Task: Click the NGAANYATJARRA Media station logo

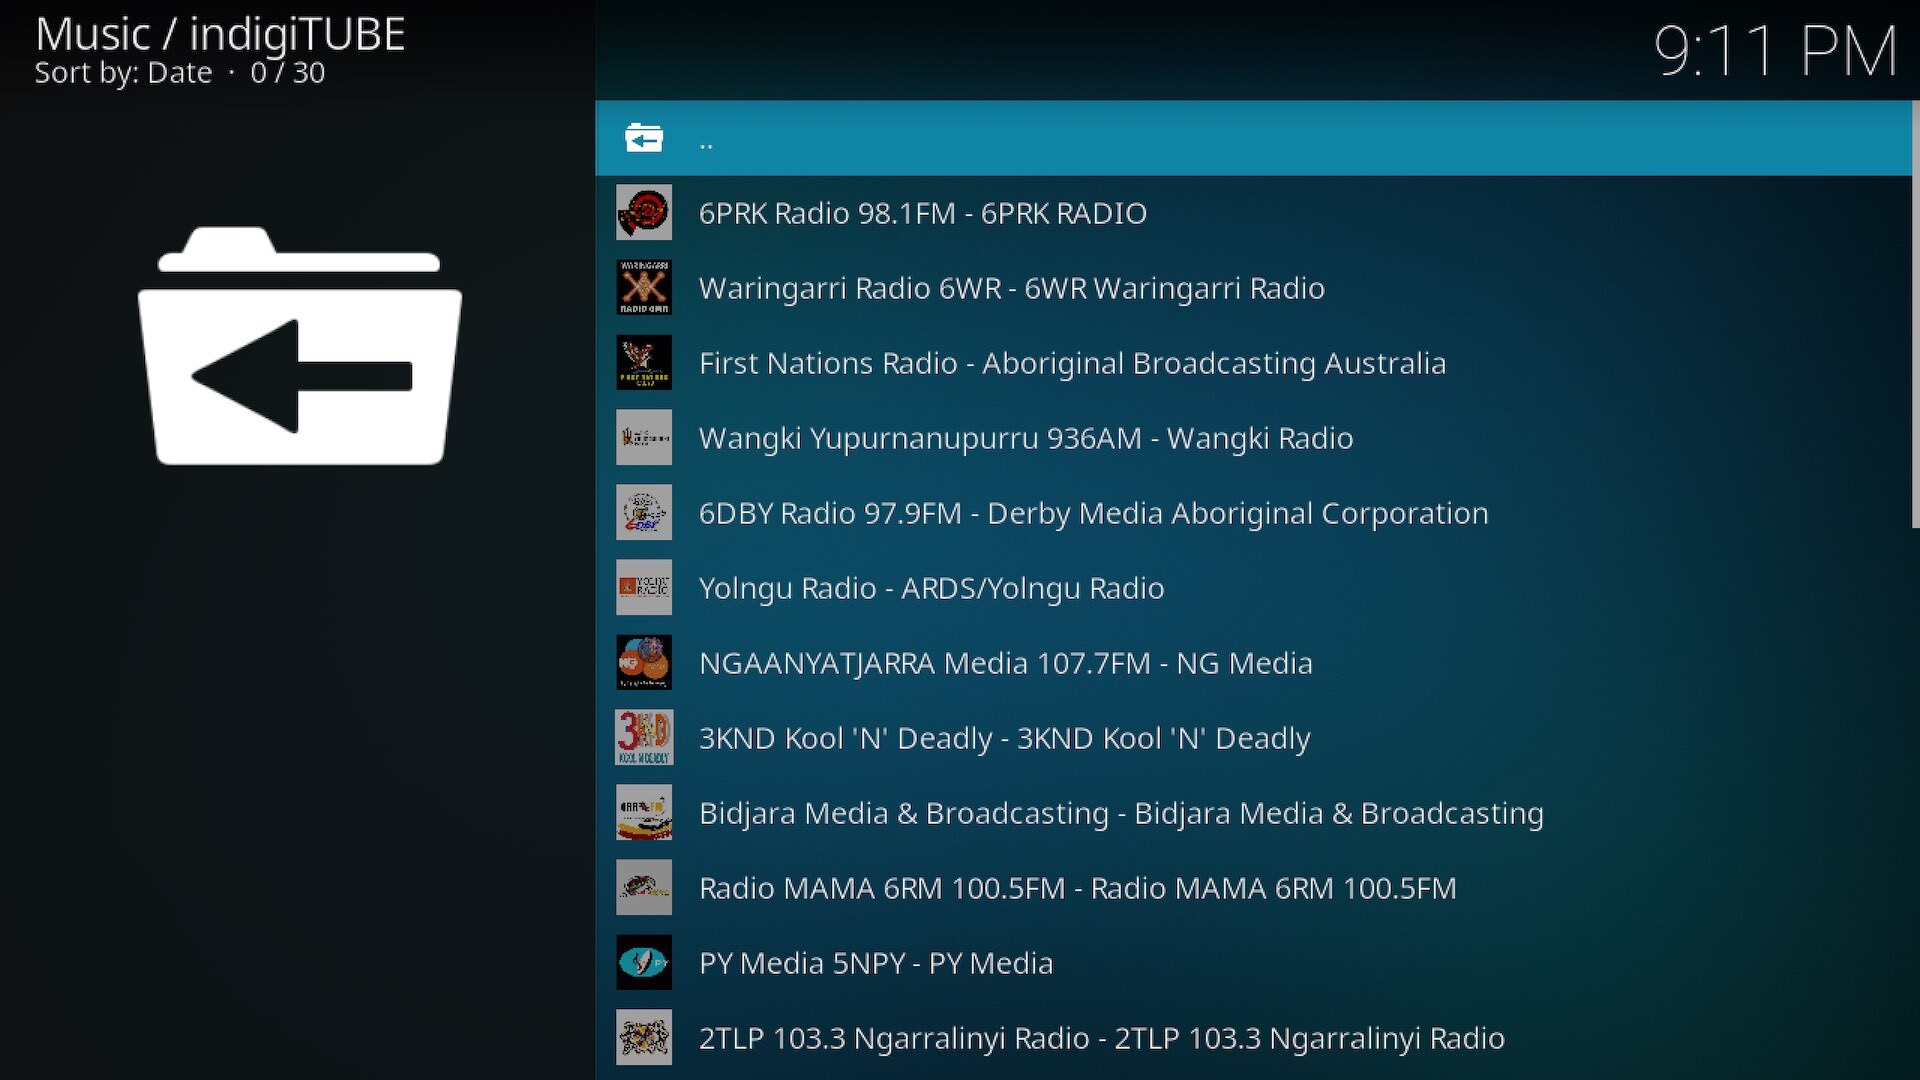Action: click(x=643, y=663)
